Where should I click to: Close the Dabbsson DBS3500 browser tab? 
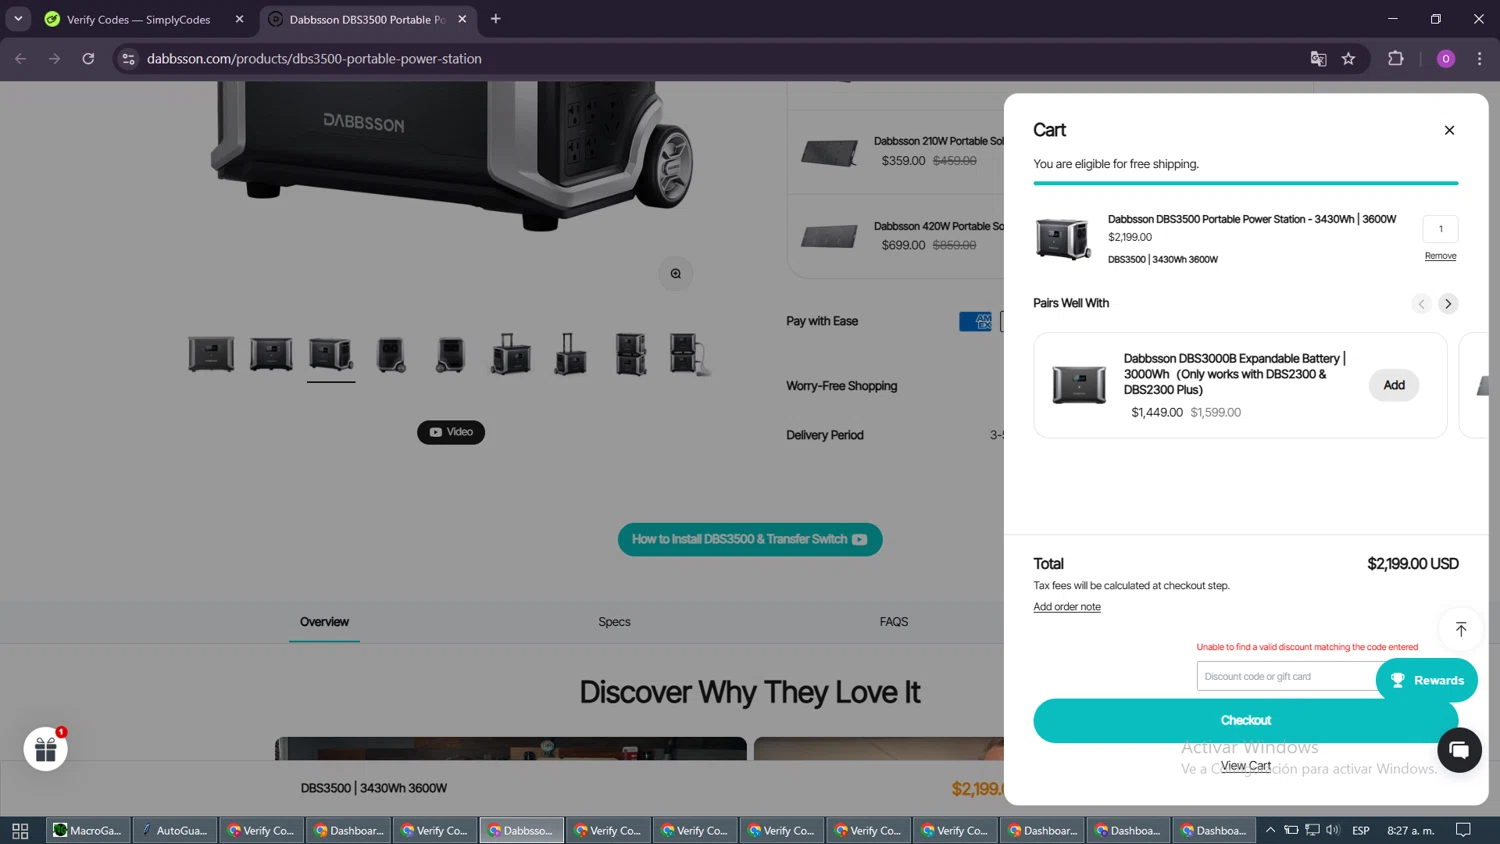coord(462,19)
